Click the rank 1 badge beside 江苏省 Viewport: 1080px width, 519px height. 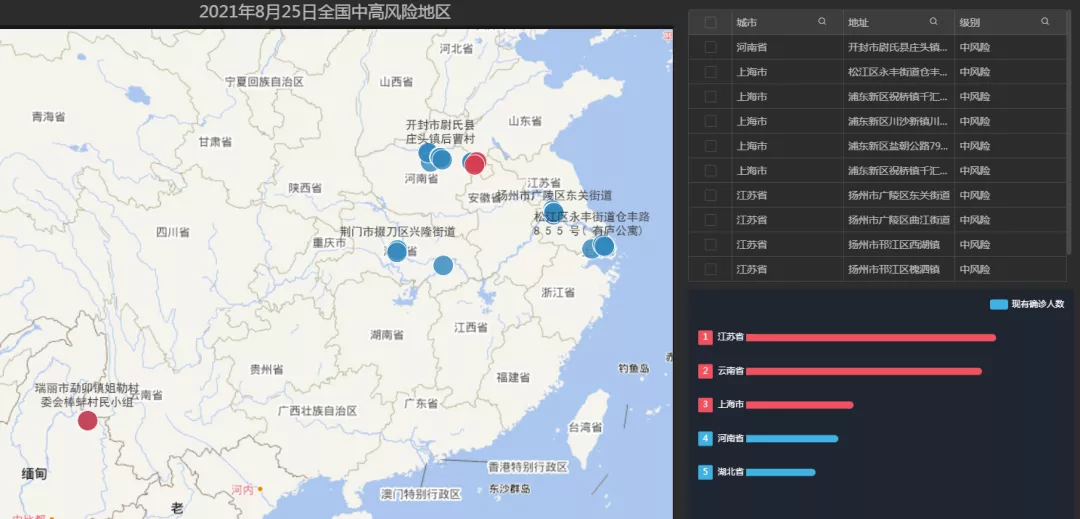point(705,337)
